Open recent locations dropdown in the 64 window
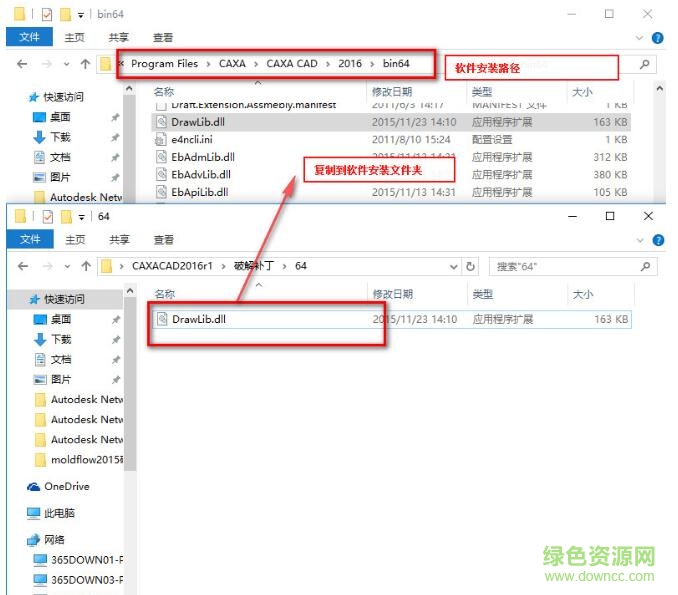Viewport: 678px width, 595px height. tap(67, 266)
